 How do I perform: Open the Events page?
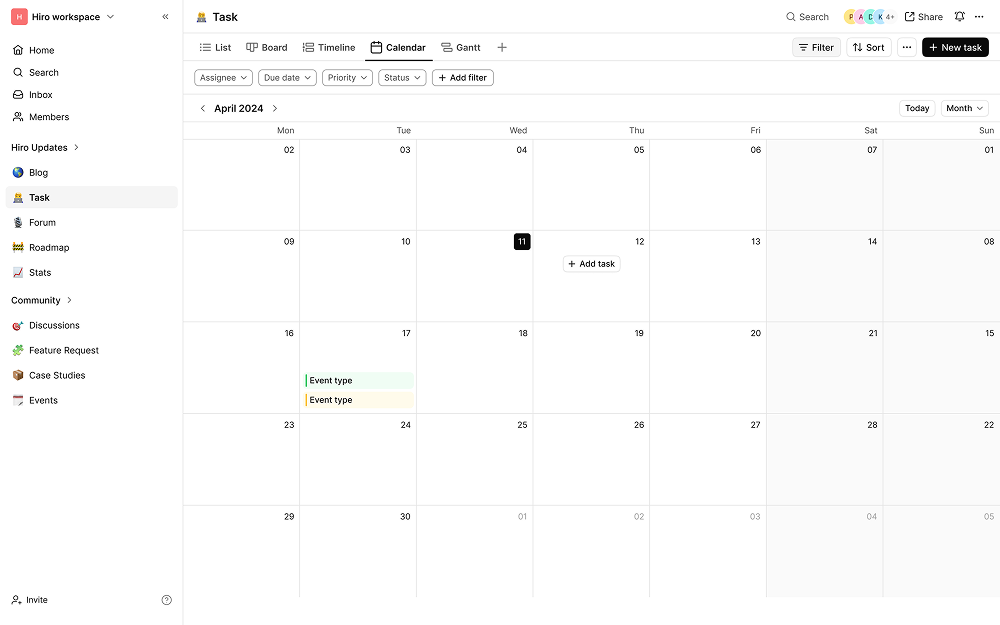[91, 401]
